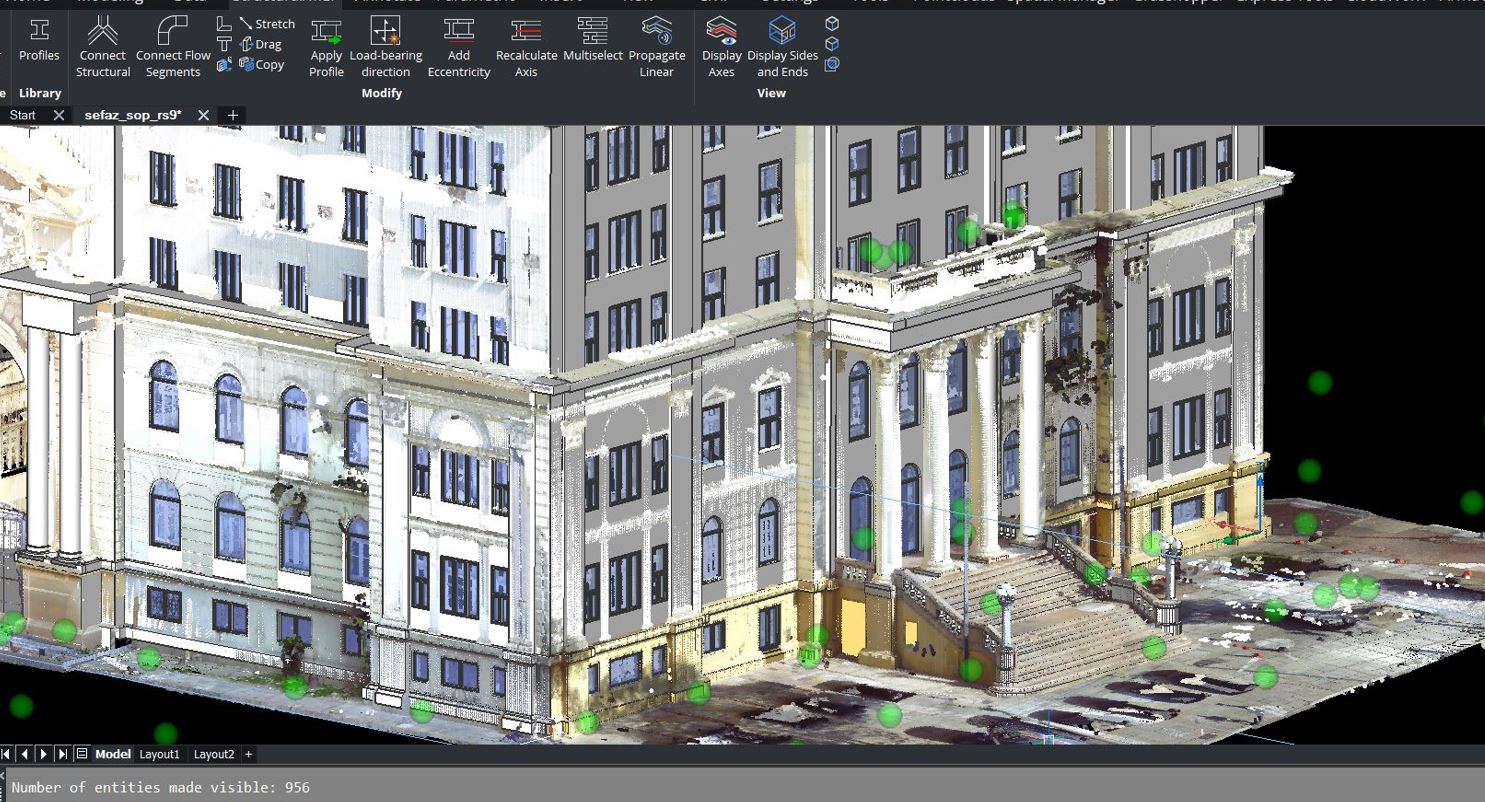The height and width of the screenshot is (802, 1485).
Task: Switch to the Start tab
Action: pyautogui.click(x=22, y=115)
